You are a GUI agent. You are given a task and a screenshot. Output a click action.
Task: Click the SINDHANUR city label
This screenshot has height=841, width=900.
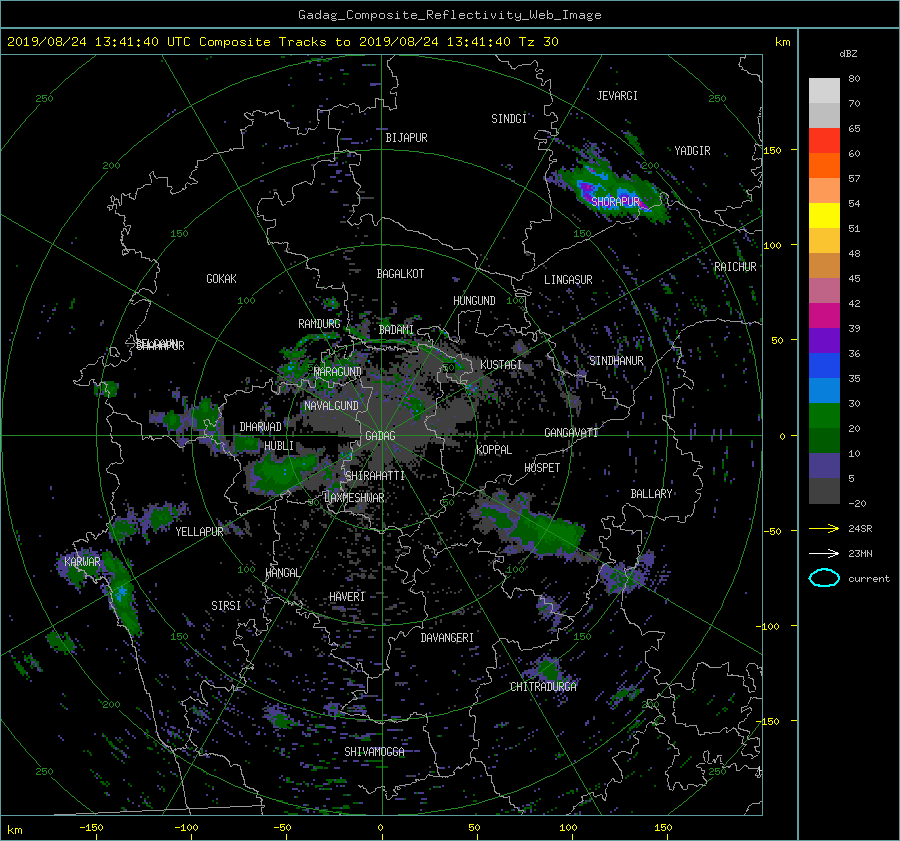click(616, 361)
